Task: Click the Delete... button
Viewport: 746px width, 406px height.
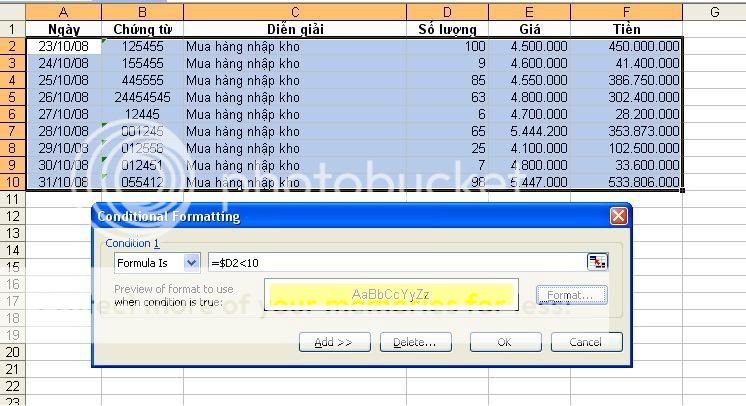Action: [x=415, y=342]
